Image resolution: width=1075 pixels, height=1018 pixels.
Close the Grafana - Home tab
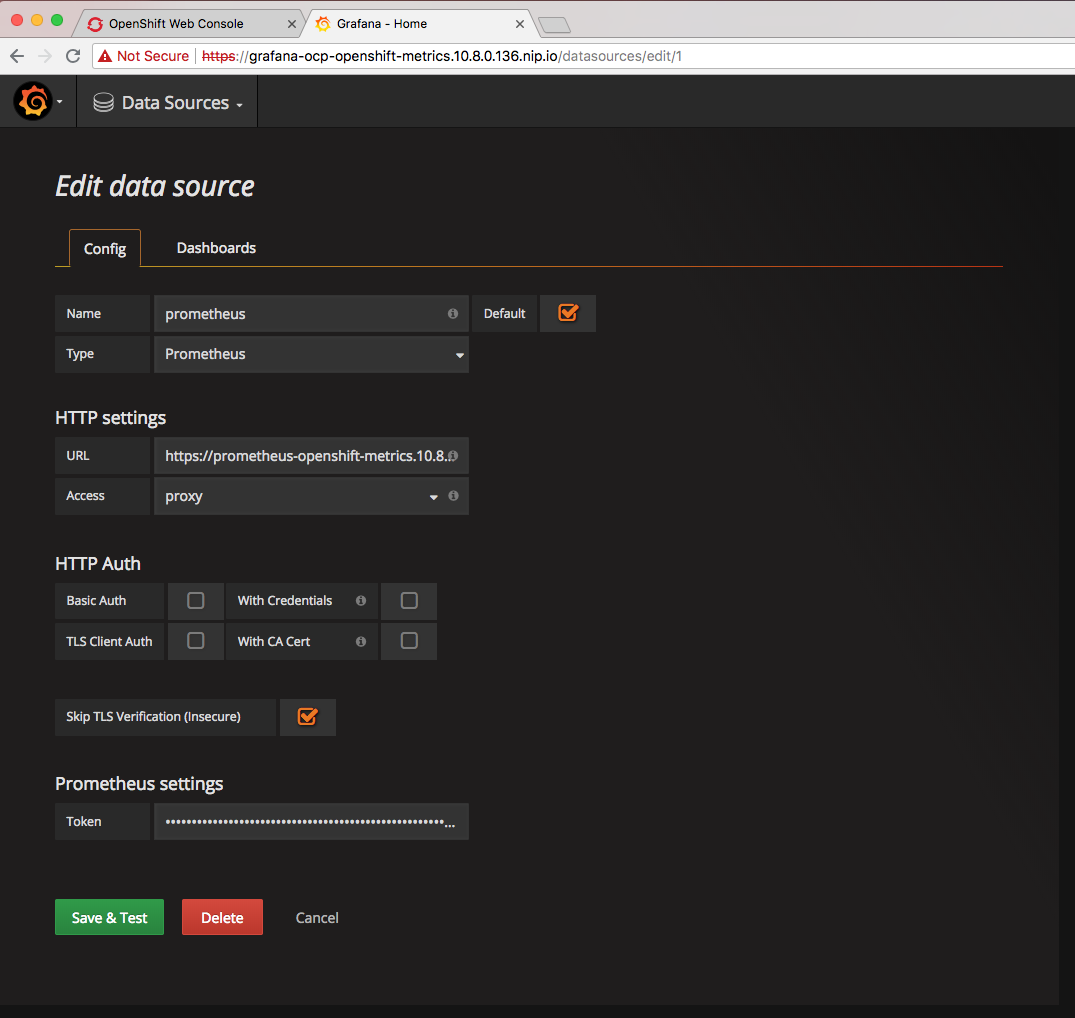(520, 24)
